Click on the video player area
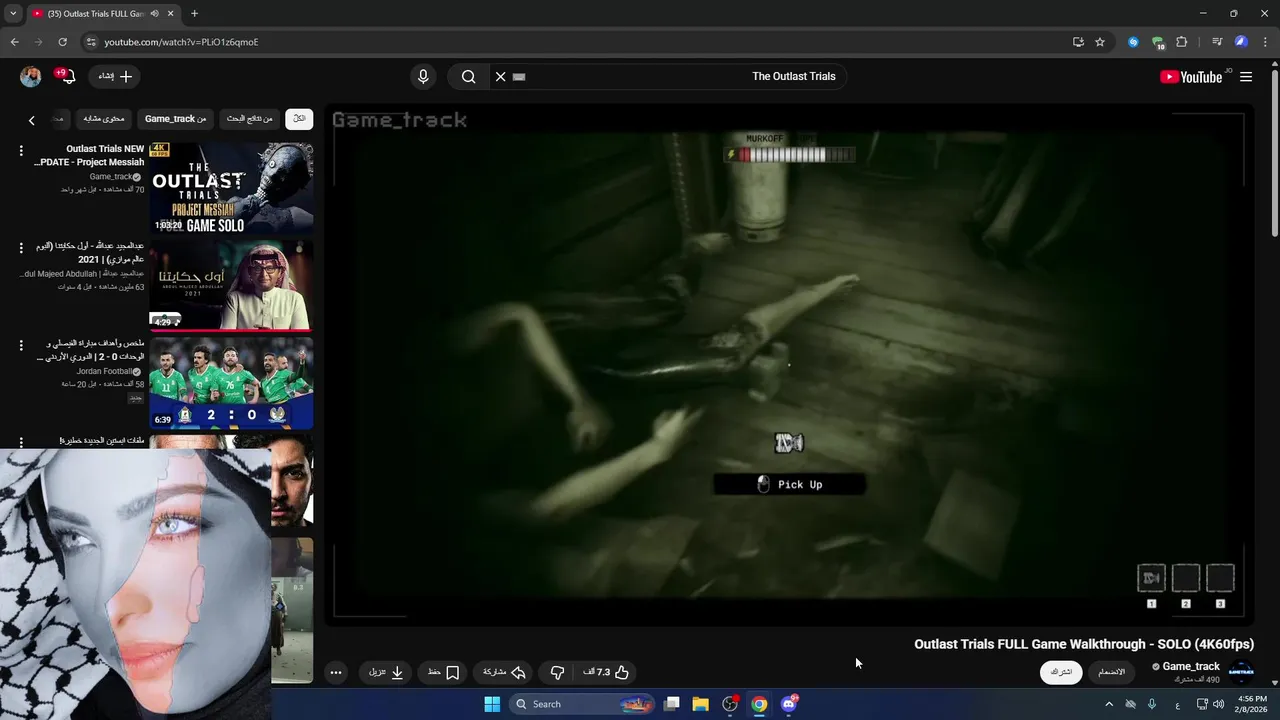Screen dimensions: 1280x720 click(x=790, y=365)
